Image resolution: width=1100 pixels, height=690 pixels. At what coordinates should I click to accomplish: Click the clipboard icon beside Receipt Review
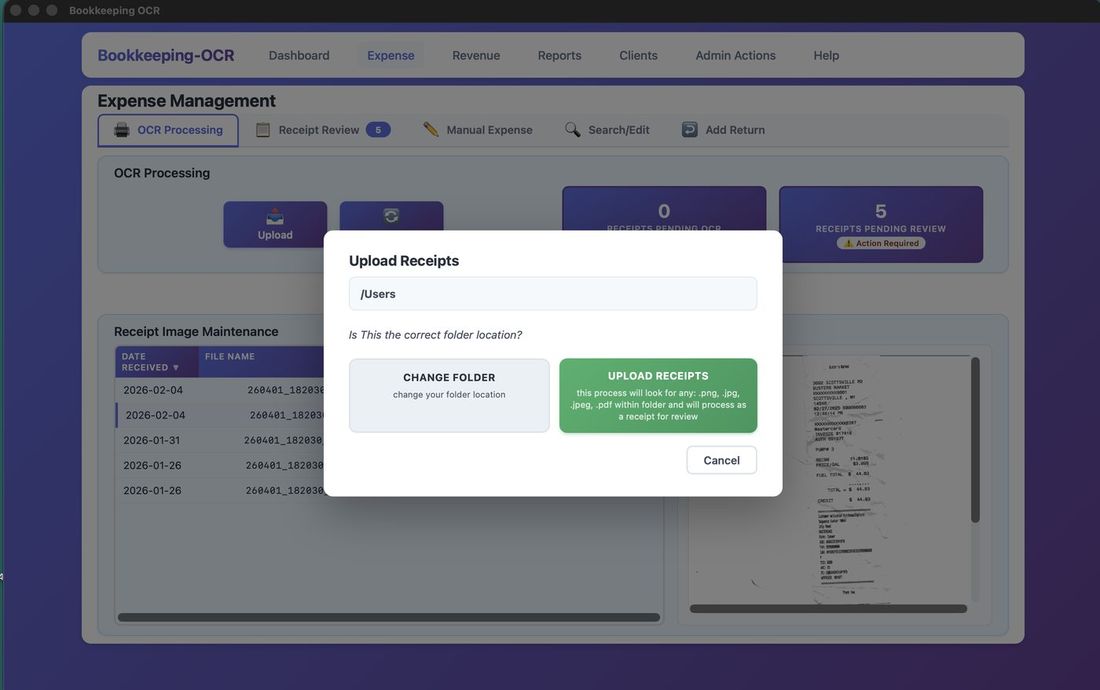263,130
